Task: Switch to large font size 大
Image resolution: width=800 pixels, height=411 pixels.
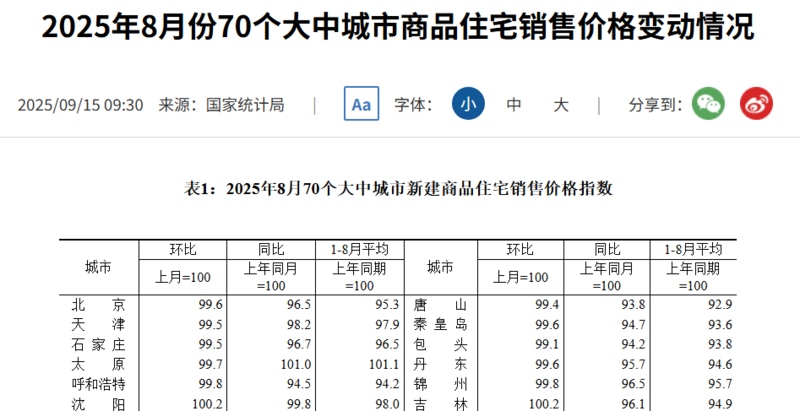Action: (561, 104)
